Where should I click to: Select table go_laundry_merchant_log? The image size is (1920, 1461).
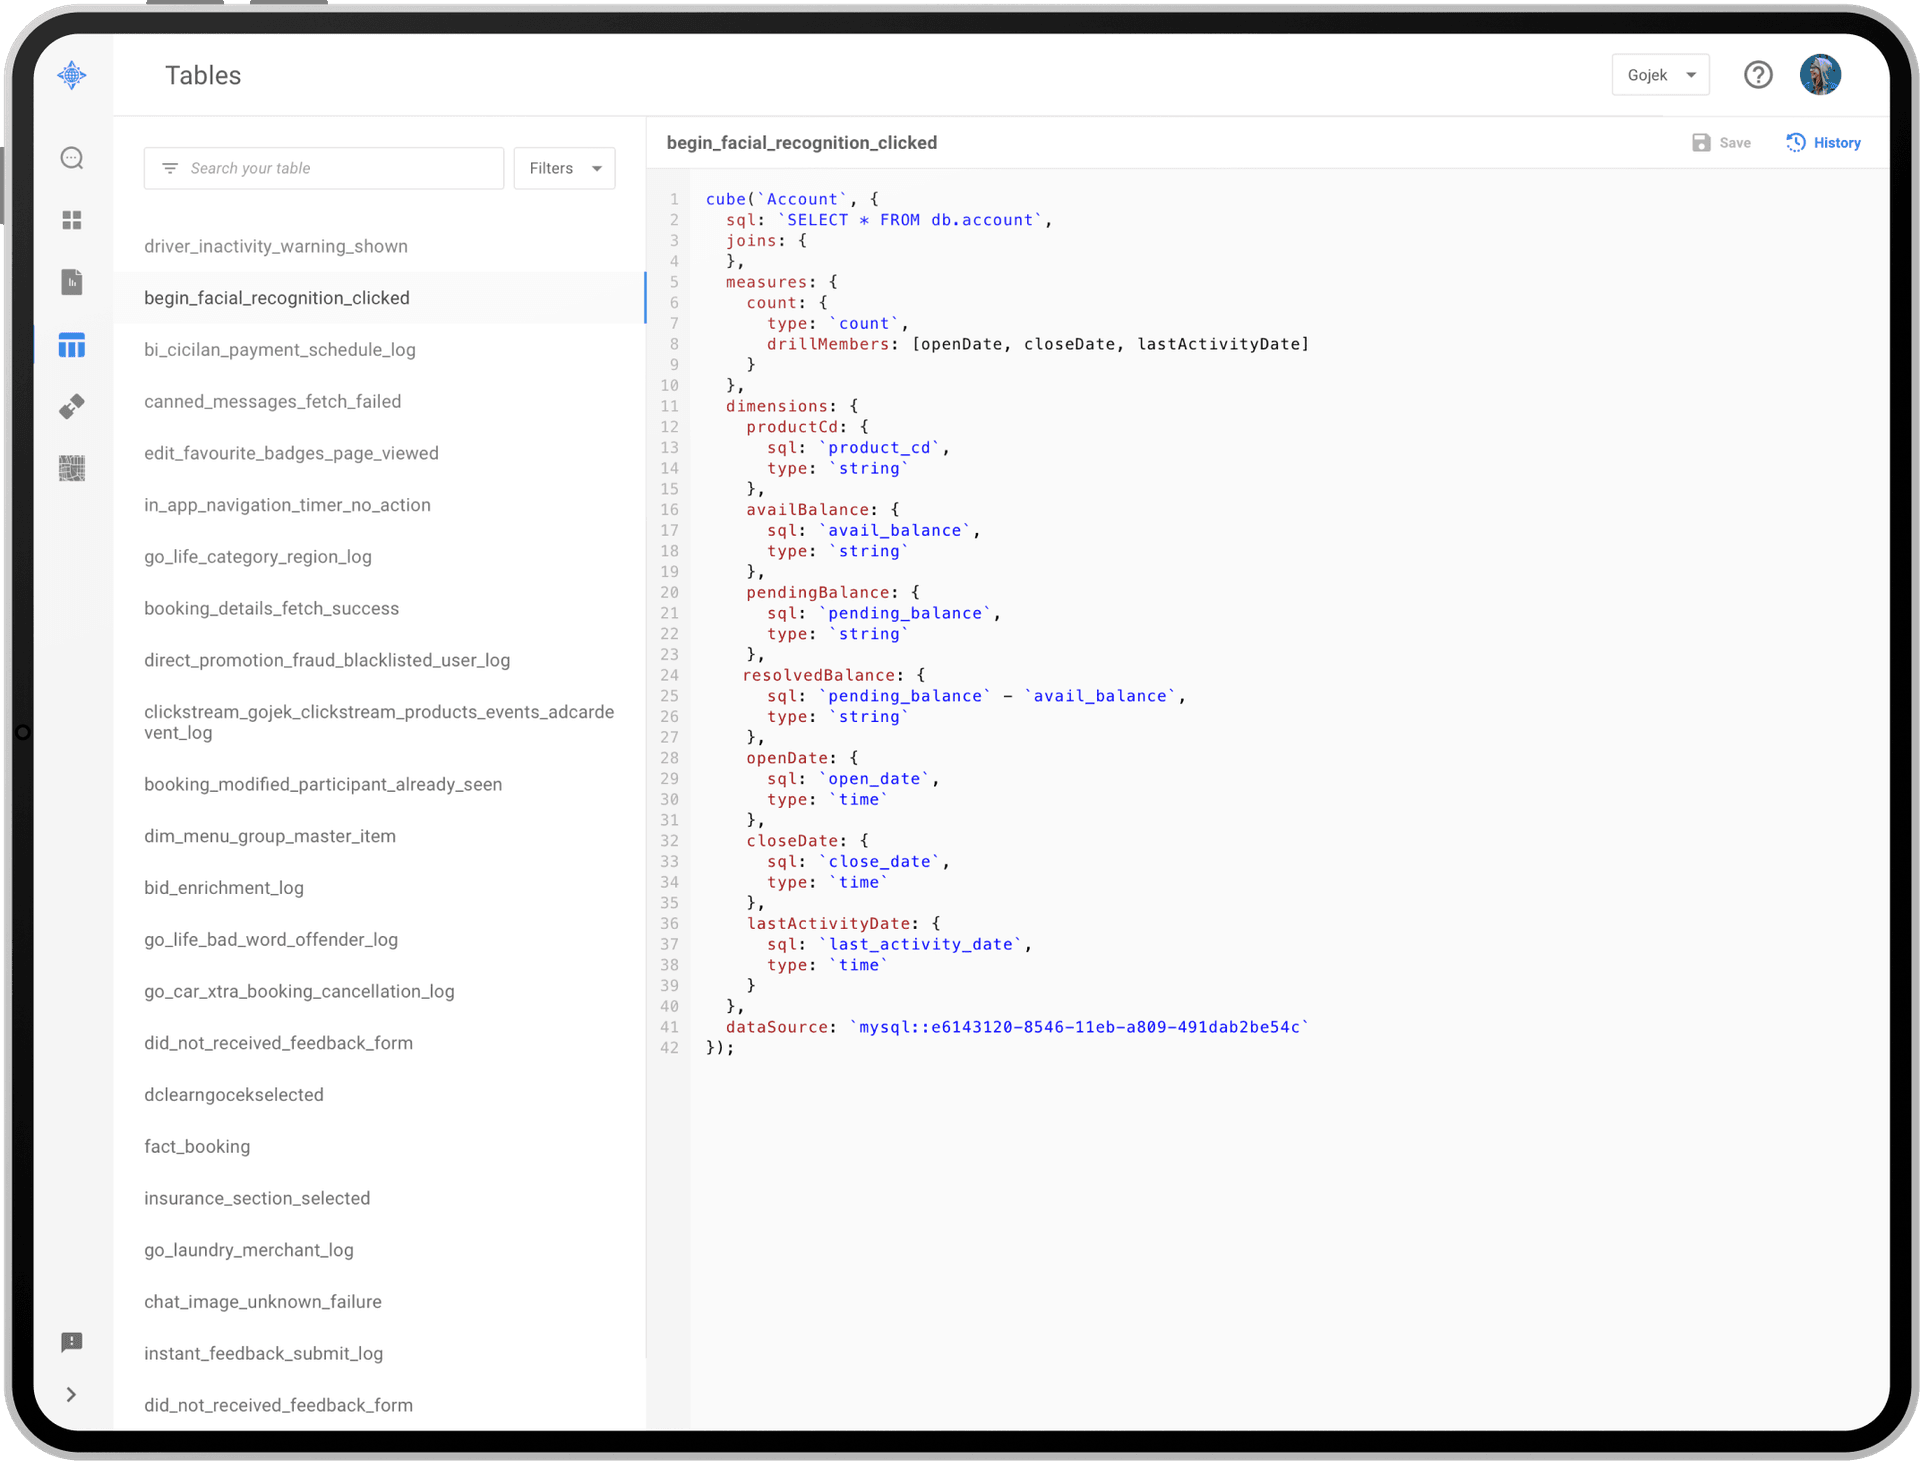point(249,1250)
